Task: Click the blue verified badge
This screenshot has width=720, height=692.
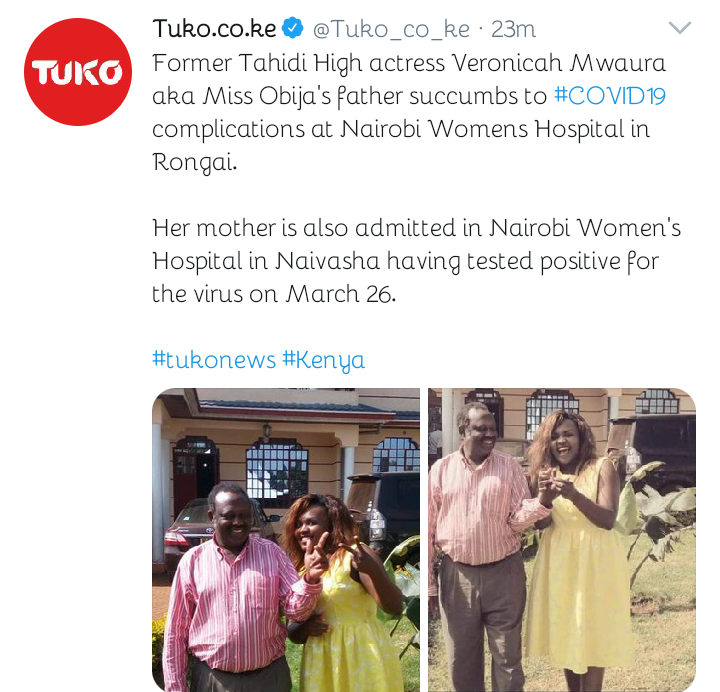Action: point(293,28)
